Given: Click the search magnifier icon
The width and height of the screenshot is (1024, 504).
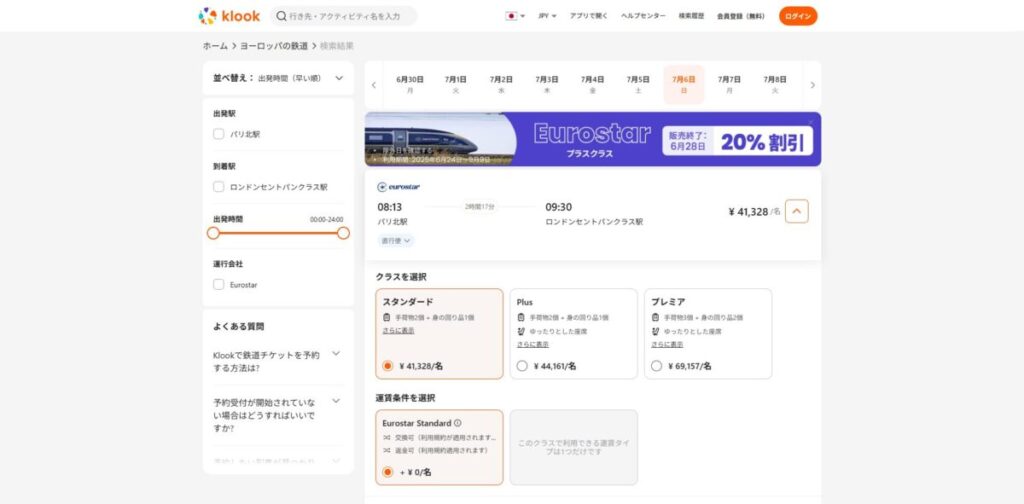Looking at the screenshot, I should tap(281, 16).
